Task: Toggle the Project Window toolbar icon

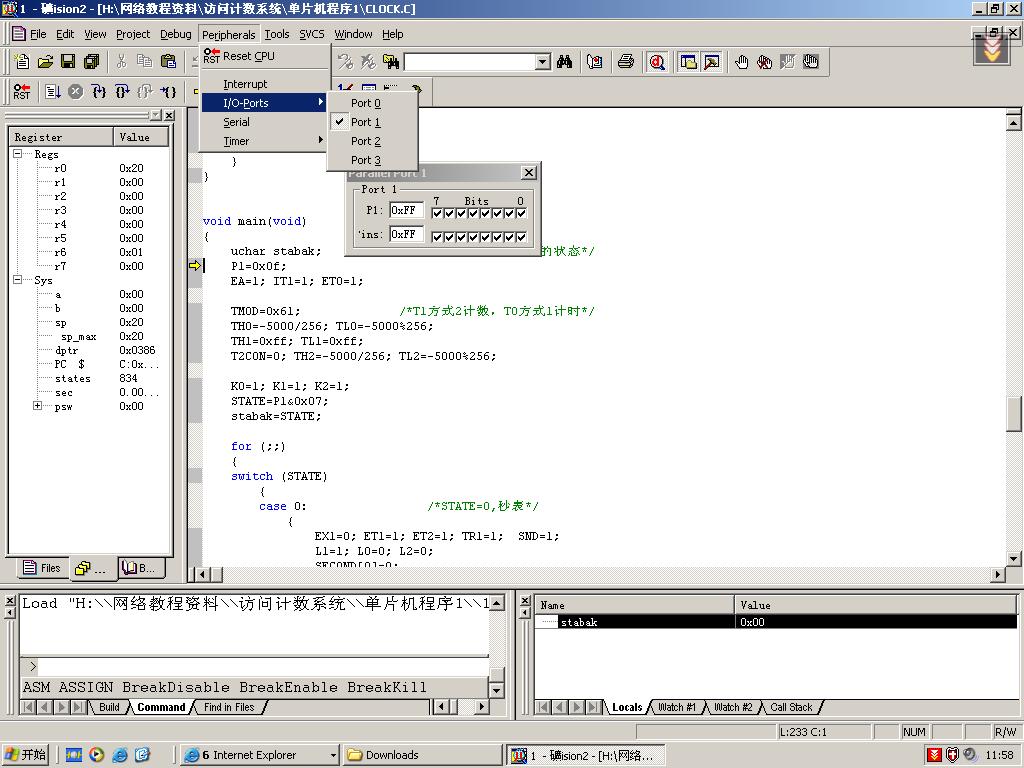Action: 688,62
